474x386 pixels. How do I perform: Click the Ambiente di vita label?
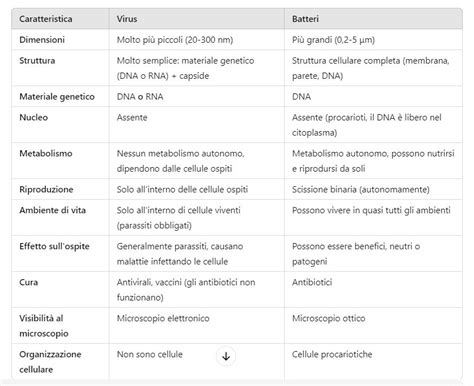coord(53,210)
